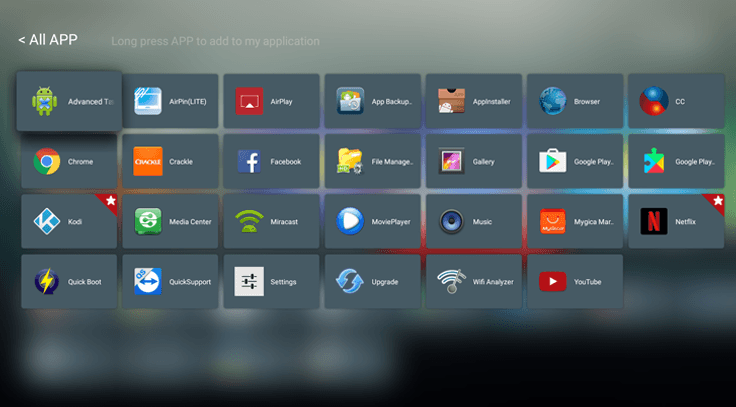Launch Netflix
Image resolution: width=736 pixels, height=407 pixels.
676,221
